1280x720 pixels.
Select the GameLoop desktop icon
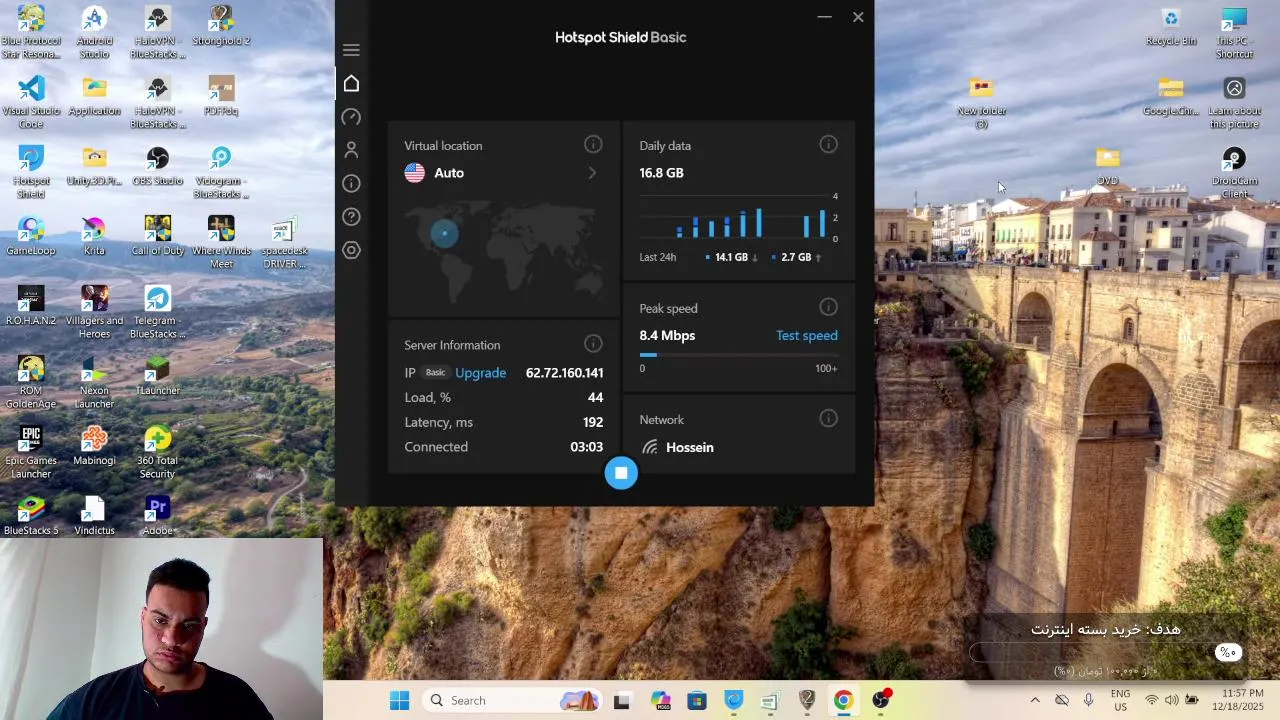point(31,237)
